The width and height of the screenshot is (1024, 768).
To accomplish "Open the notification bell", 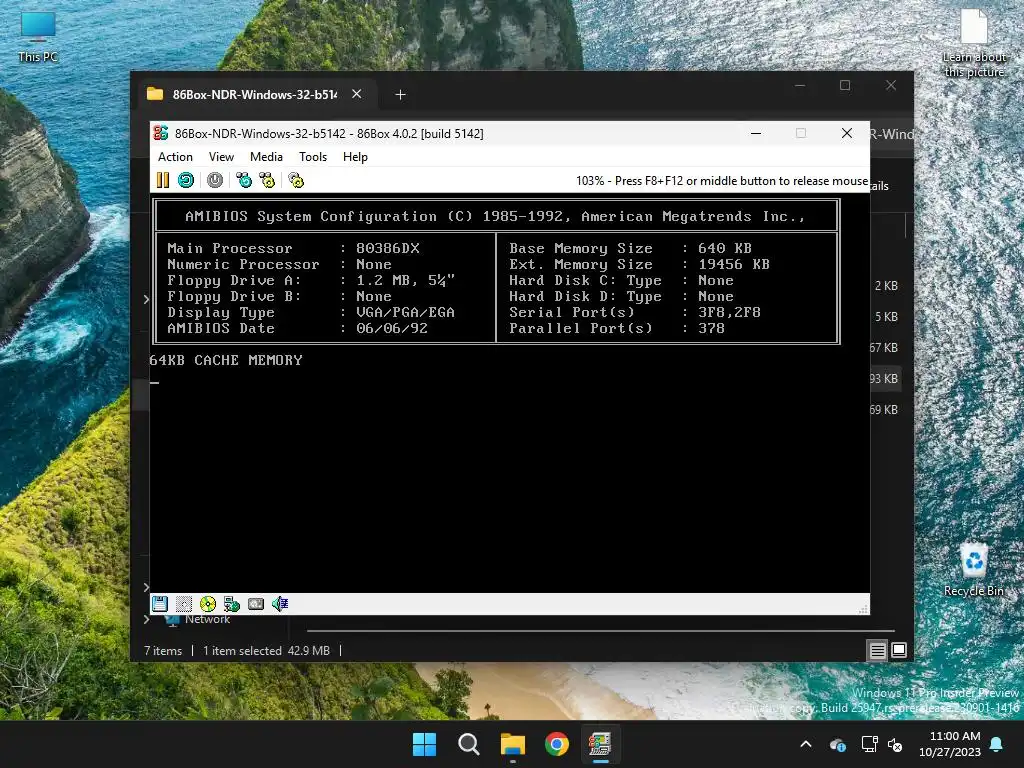I will point(997,744).
